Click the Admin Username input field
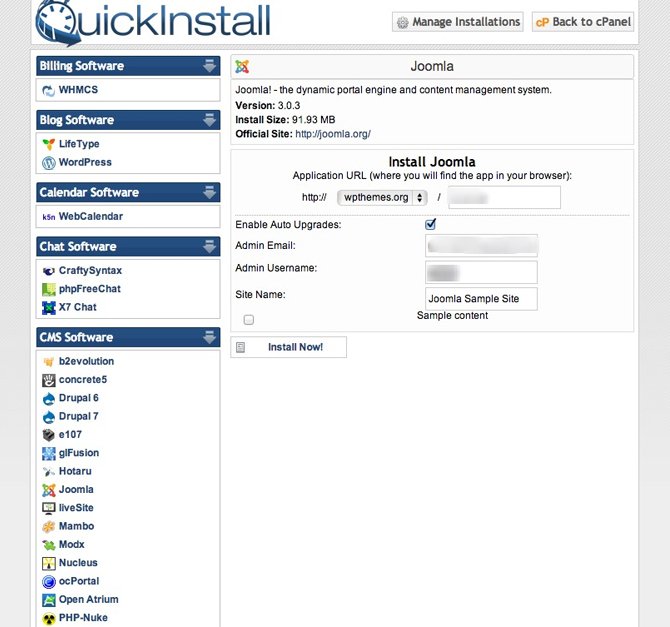The height and width of the screenshot is (627, 670). click(482, 272)
